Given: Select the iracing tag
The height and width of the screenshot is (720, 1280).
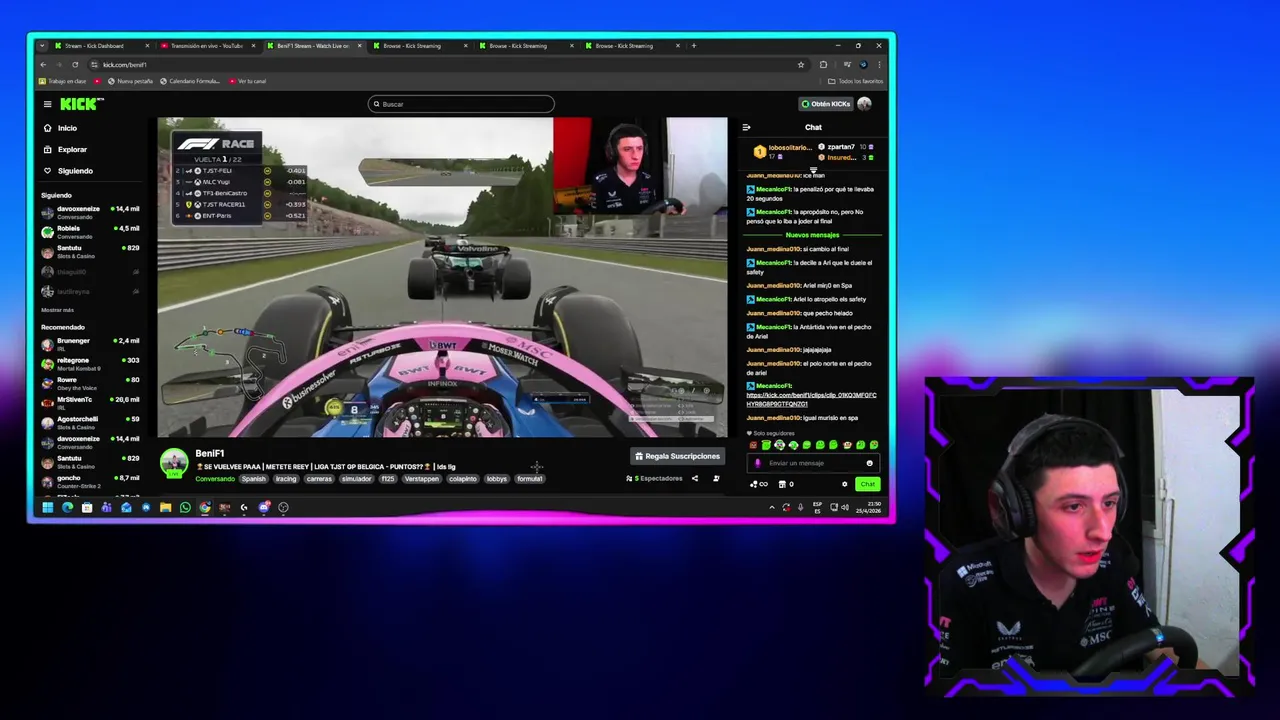Looking at the screenshot, I should click(286, 479).
